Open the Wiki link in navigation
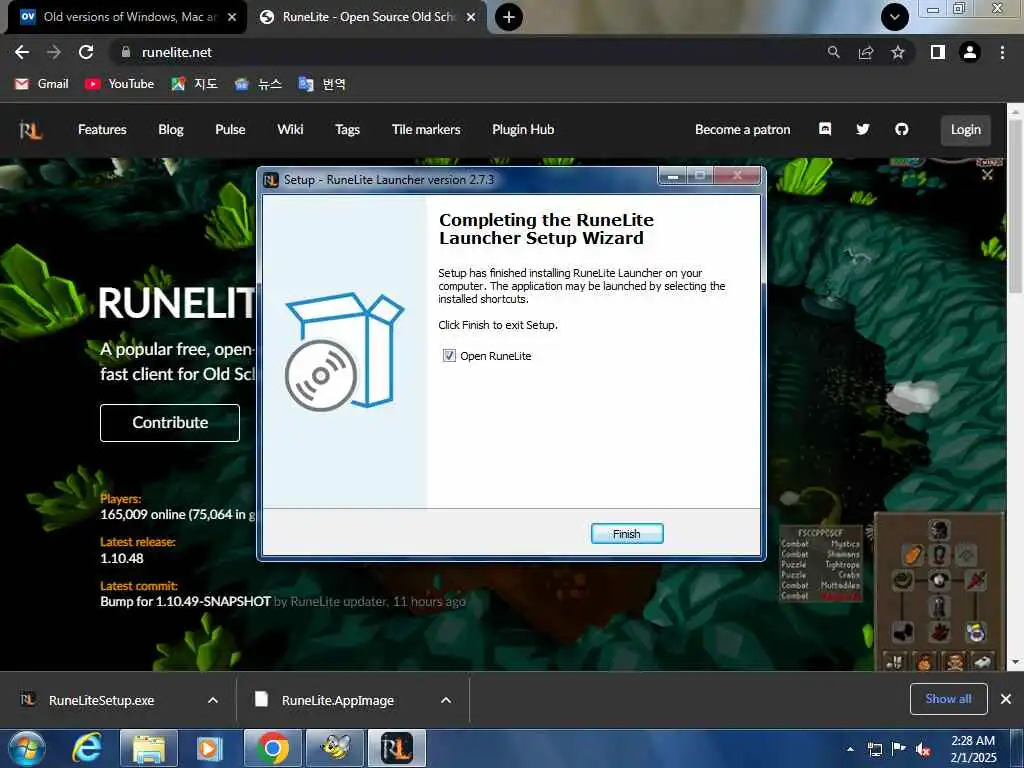This screenshot has width=1024, height=768. point(290,129)
